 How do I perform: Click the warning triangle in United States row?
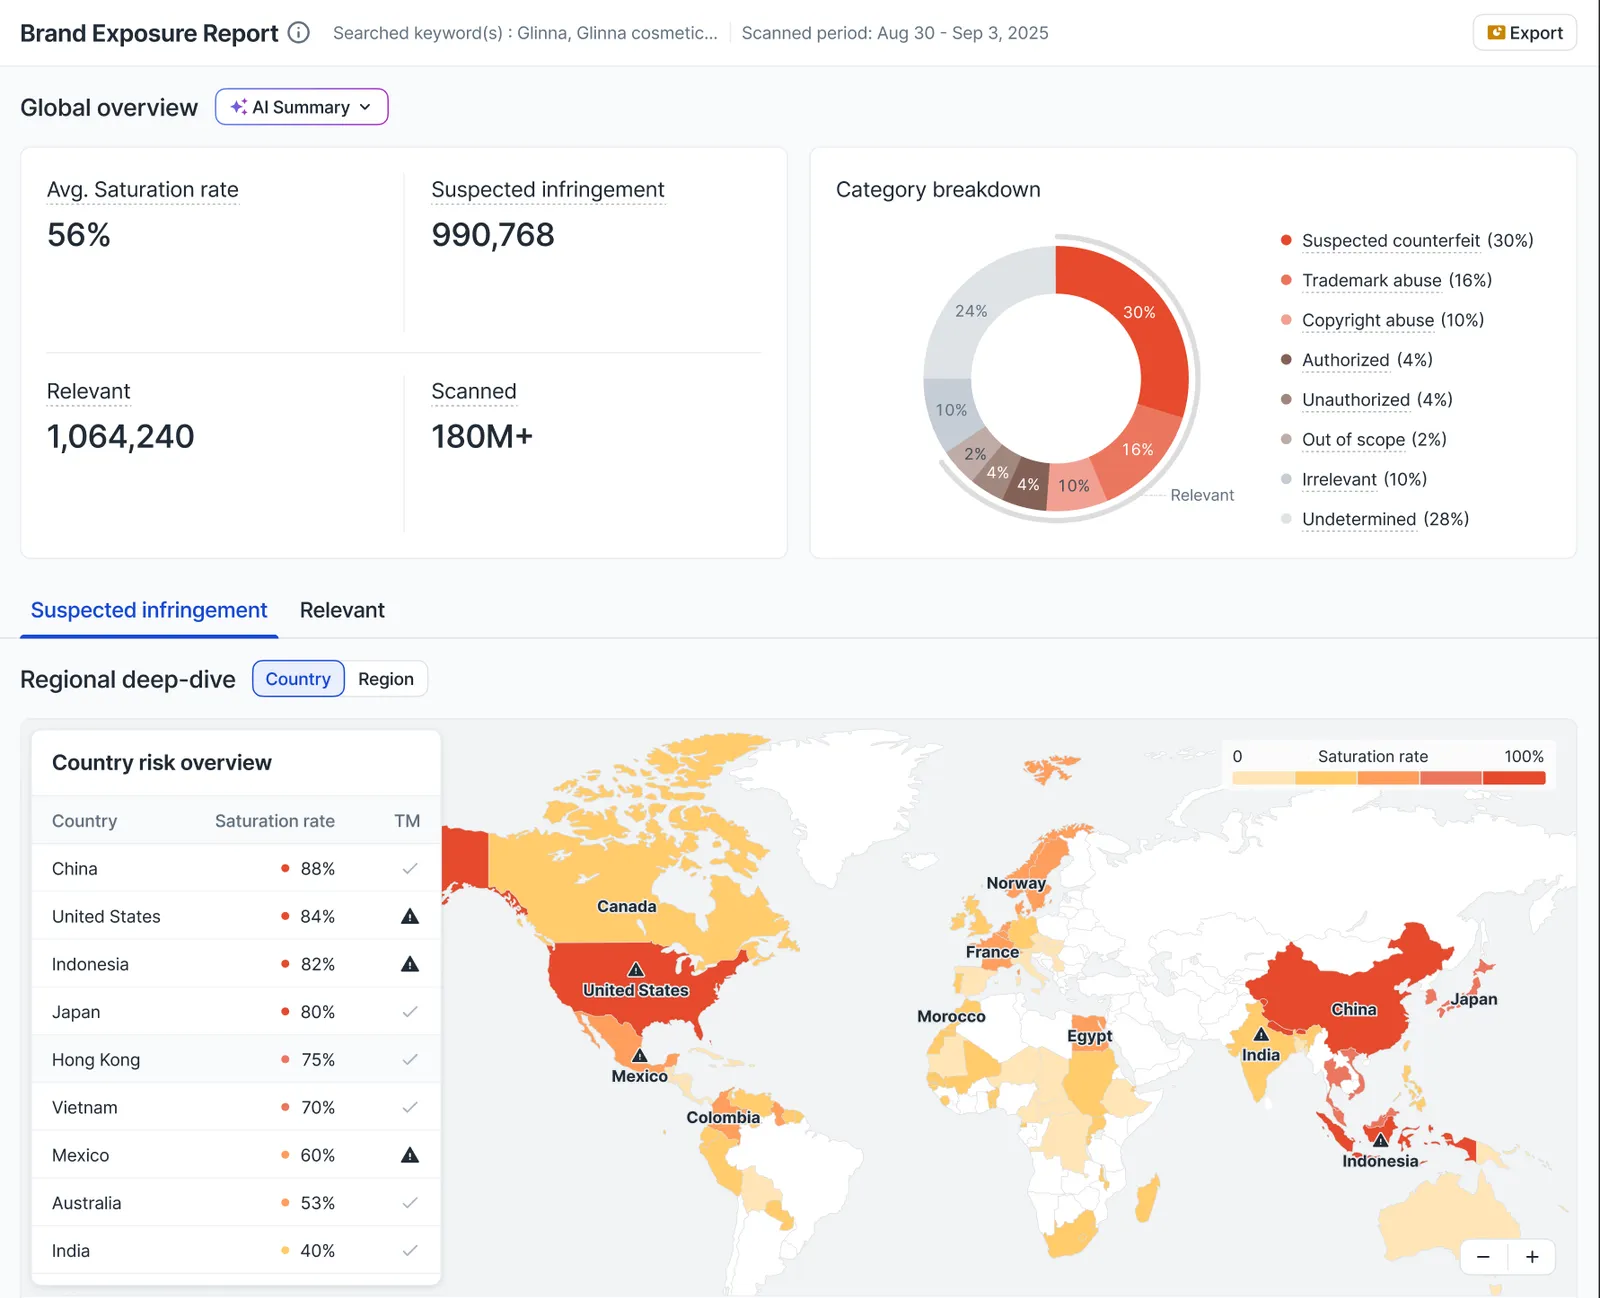point(410,916)
